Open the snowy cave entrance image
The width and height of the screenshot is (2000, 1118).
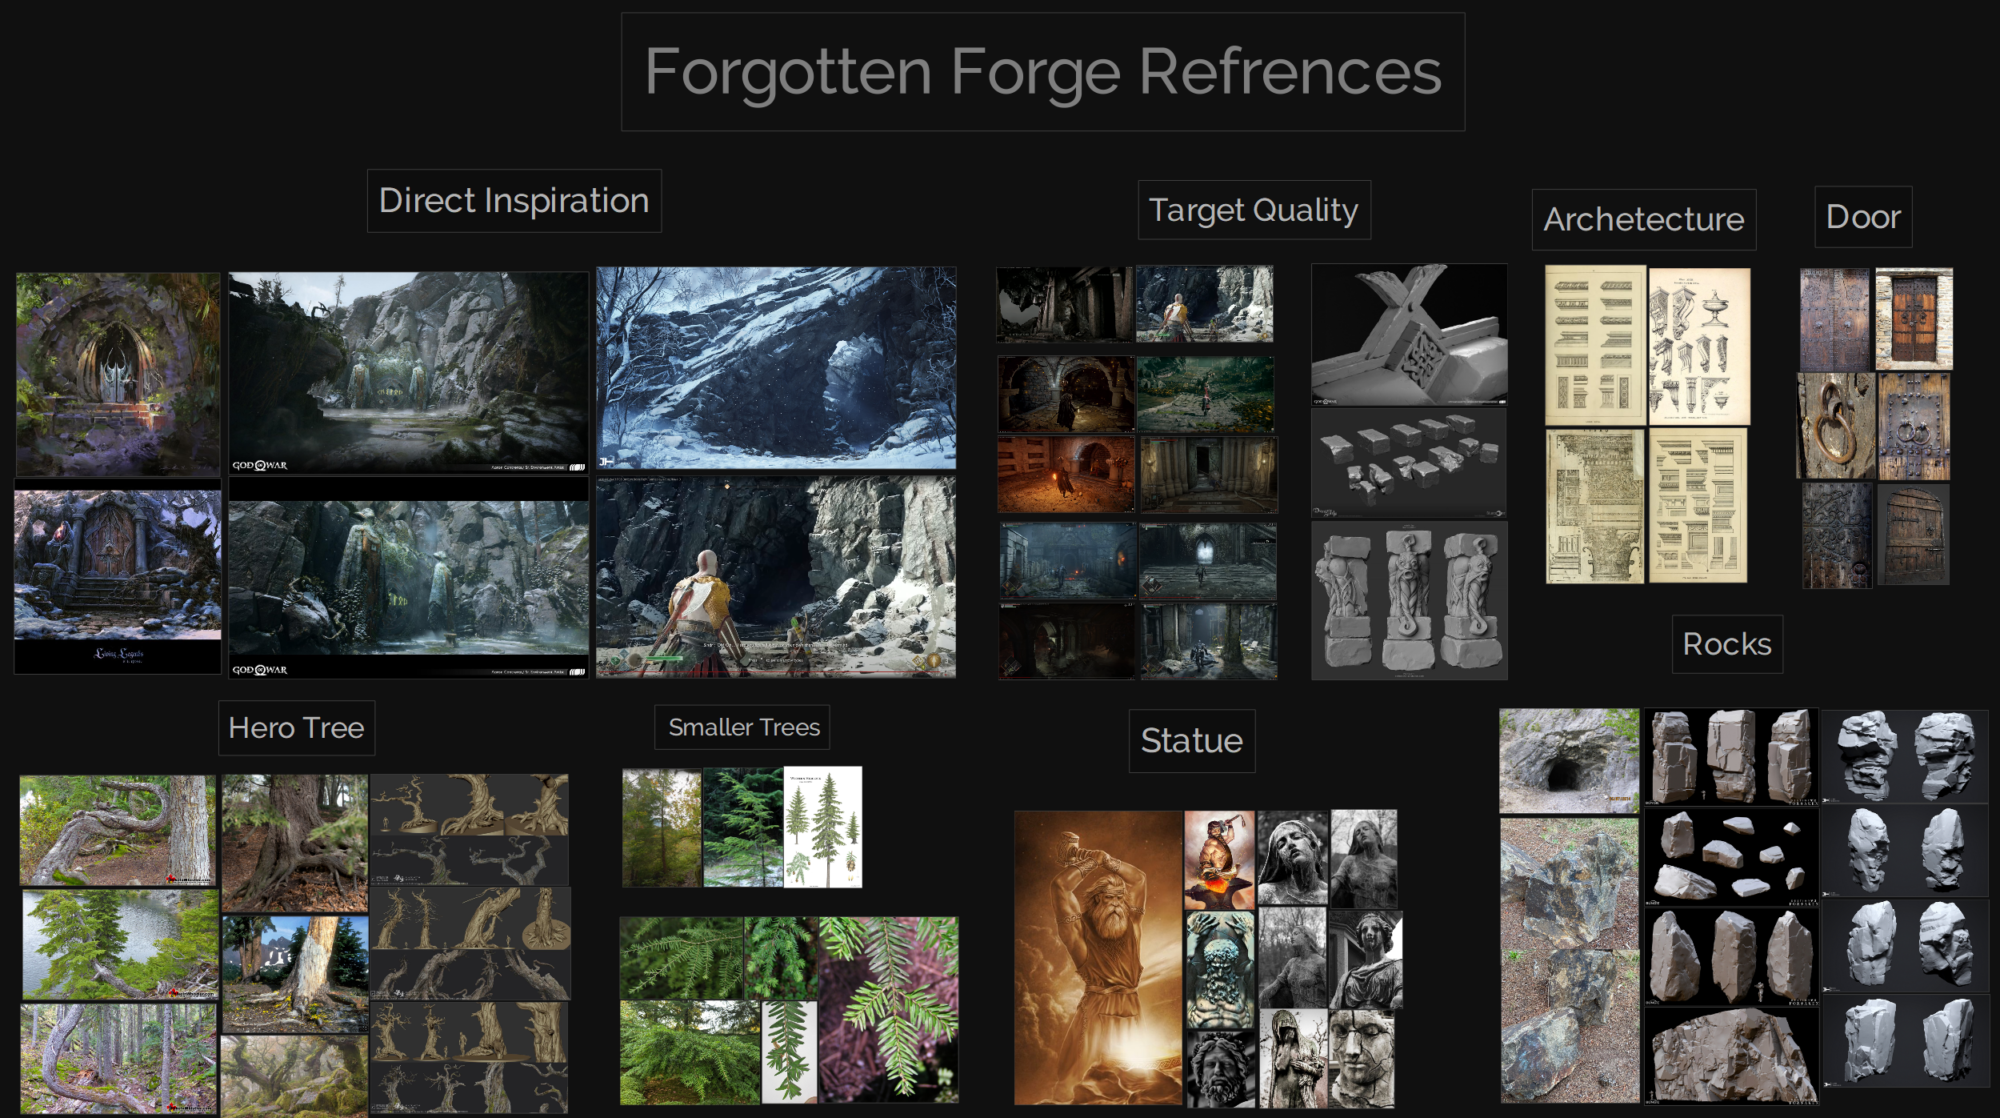(x=776, y=367)
